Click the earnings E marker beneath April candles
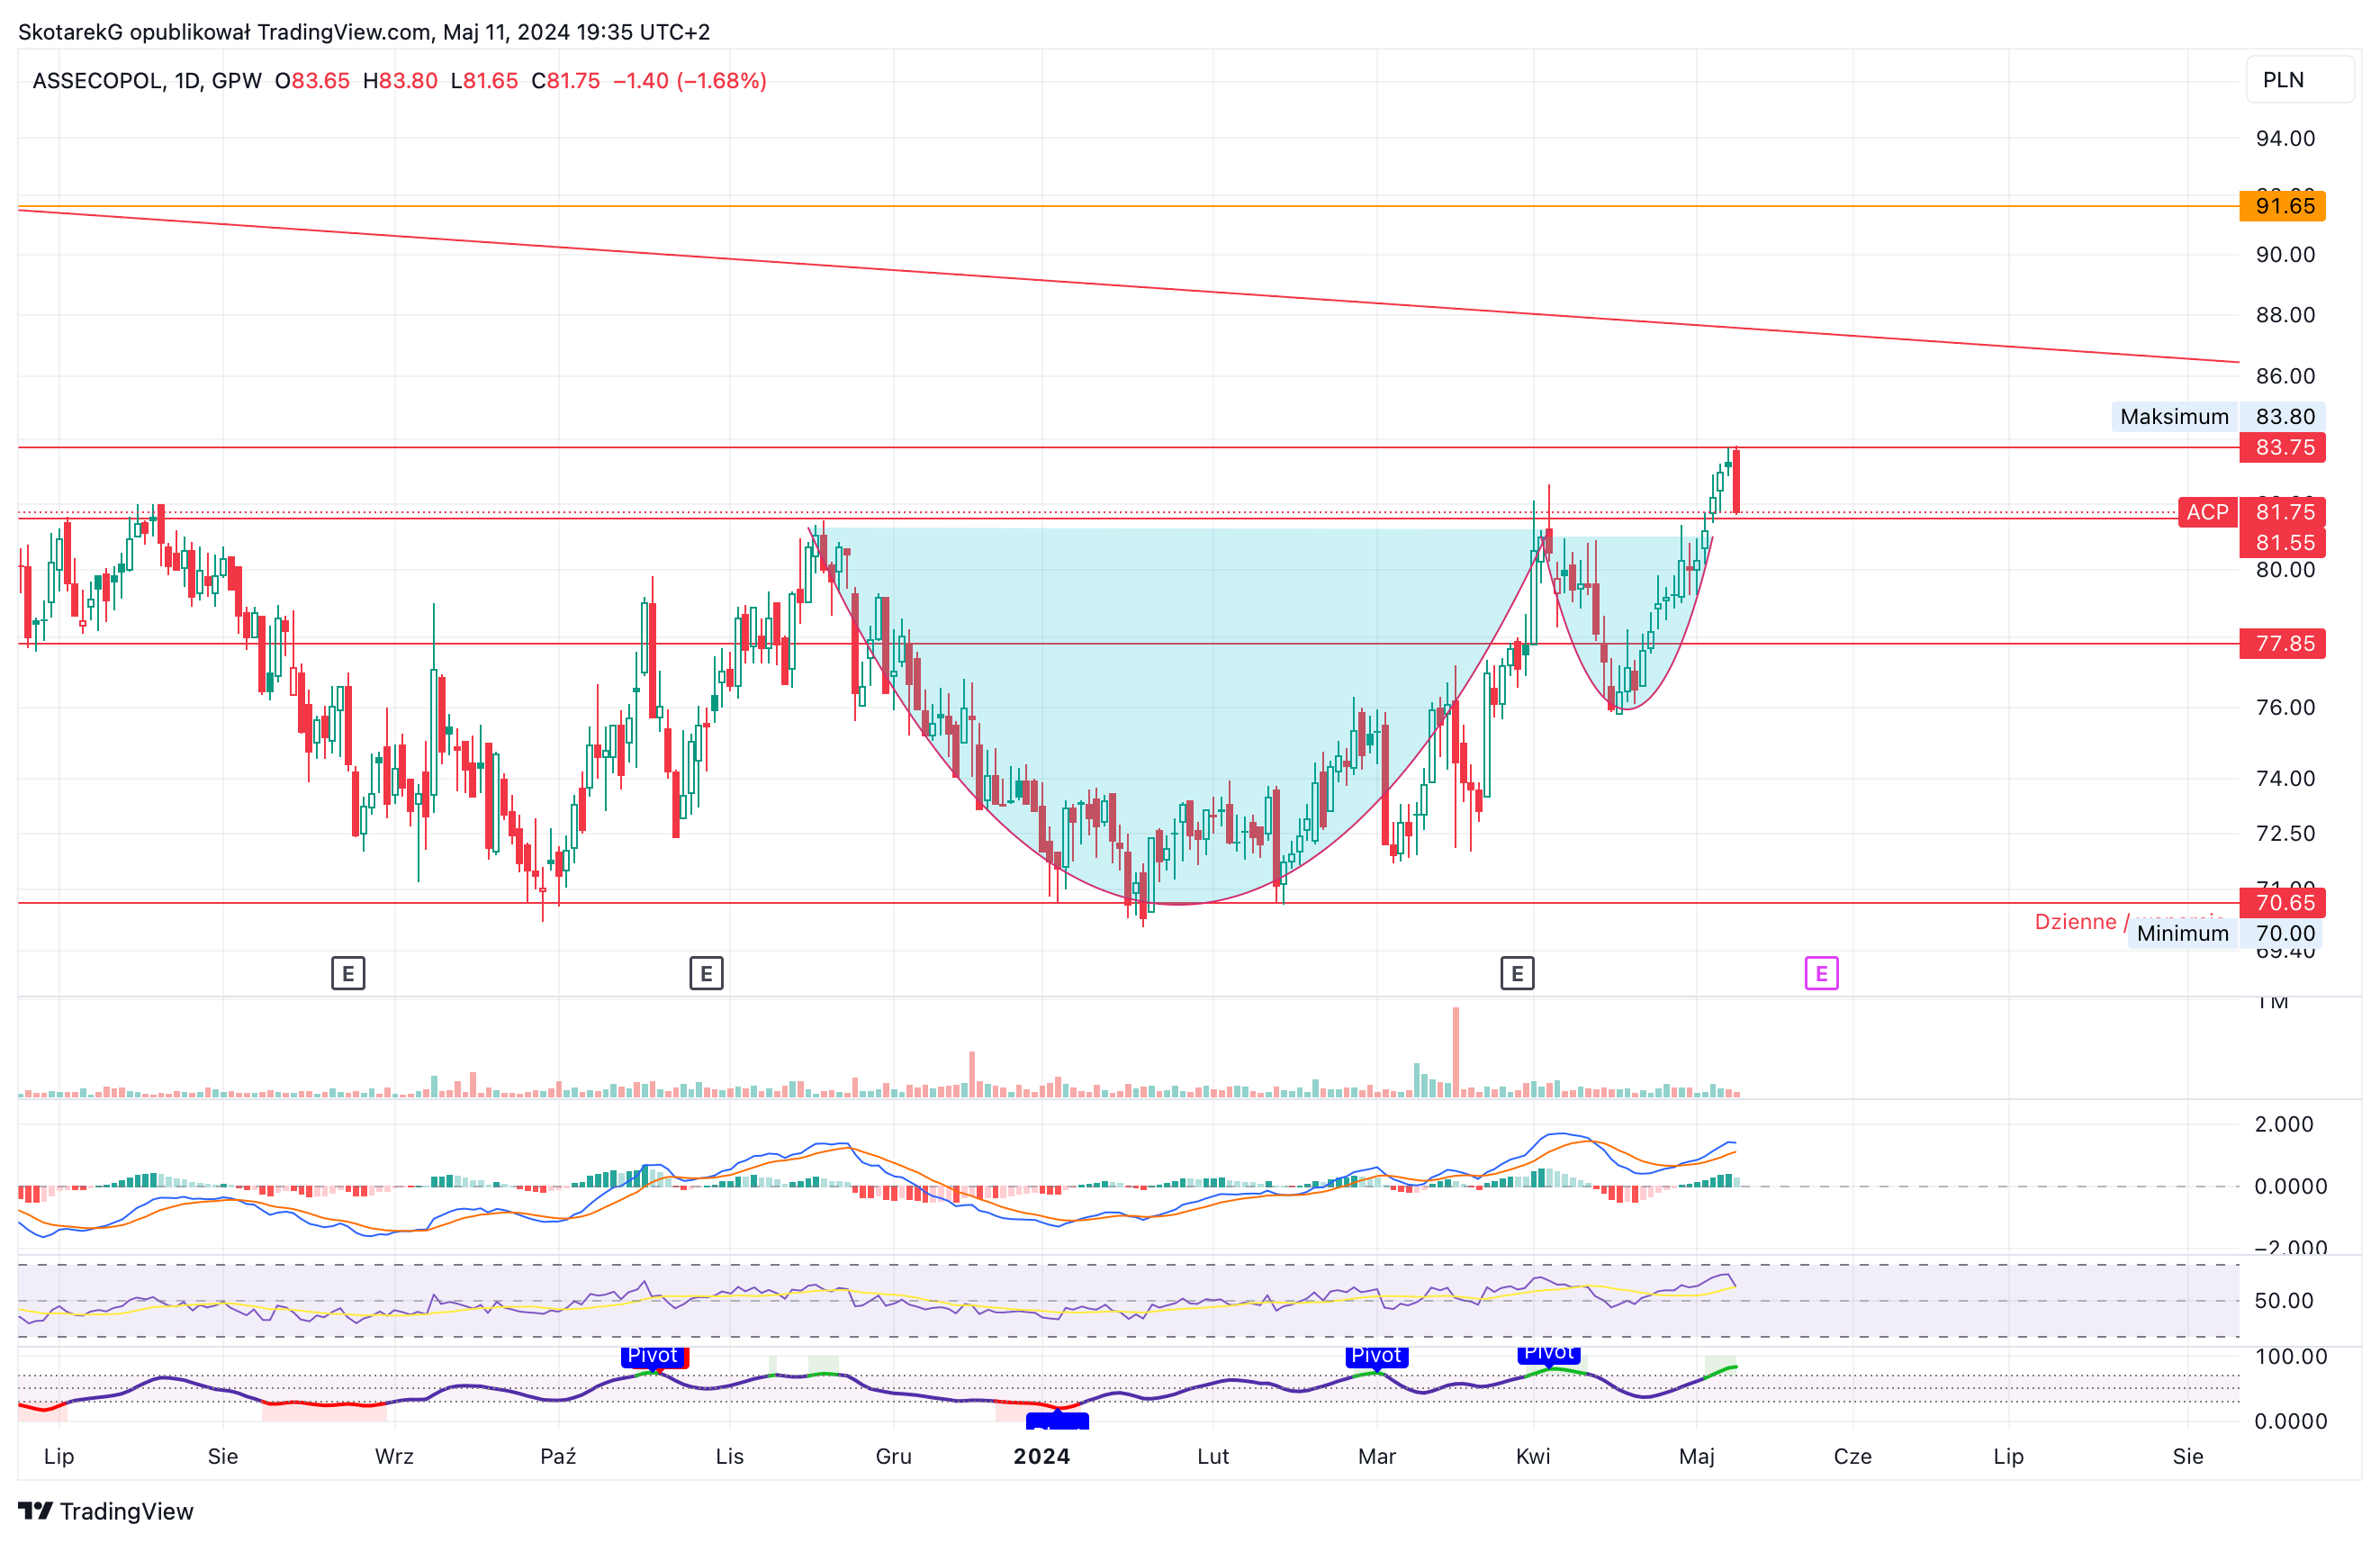Image resolution: width=2380 pixels, height=1543 pixels. (x=1517, y=973)
